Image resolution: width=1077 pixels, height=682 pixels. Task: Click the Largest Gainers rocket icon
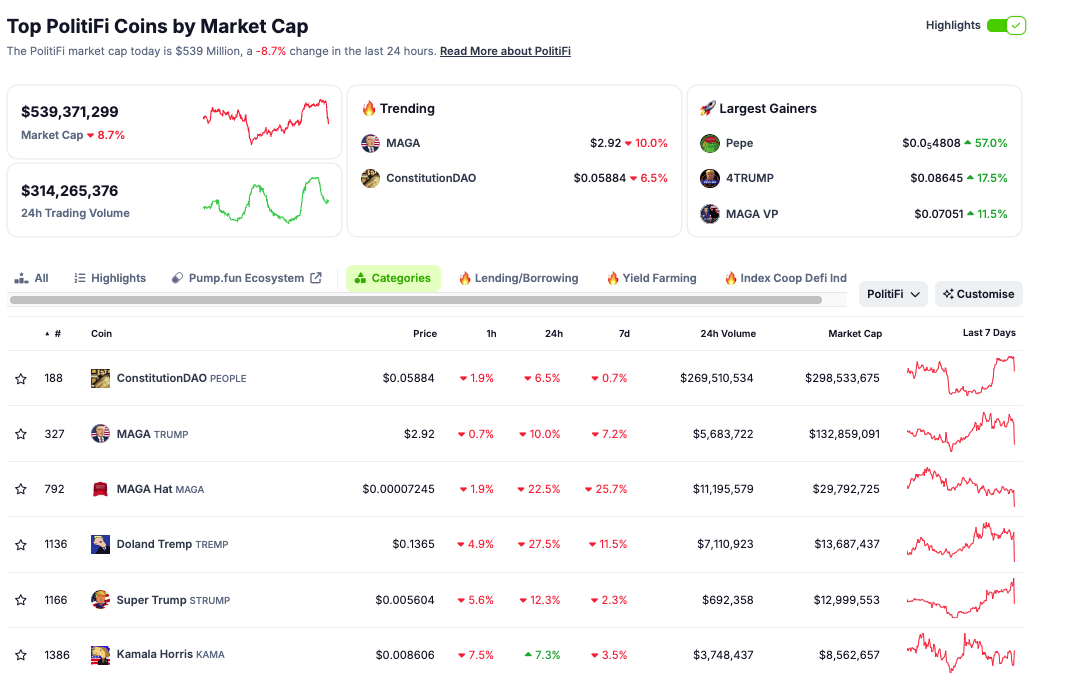click(708, 108)
